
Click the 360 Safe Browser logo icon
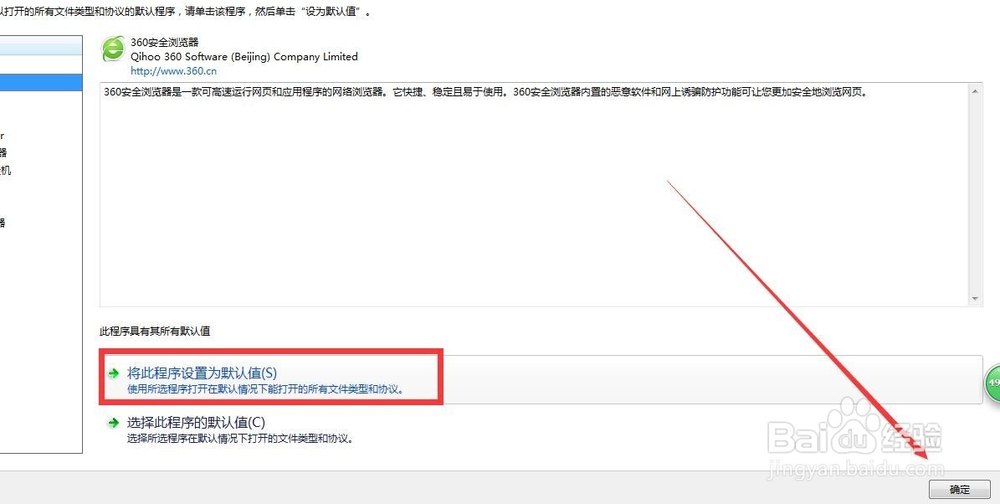tap(114, 49)
